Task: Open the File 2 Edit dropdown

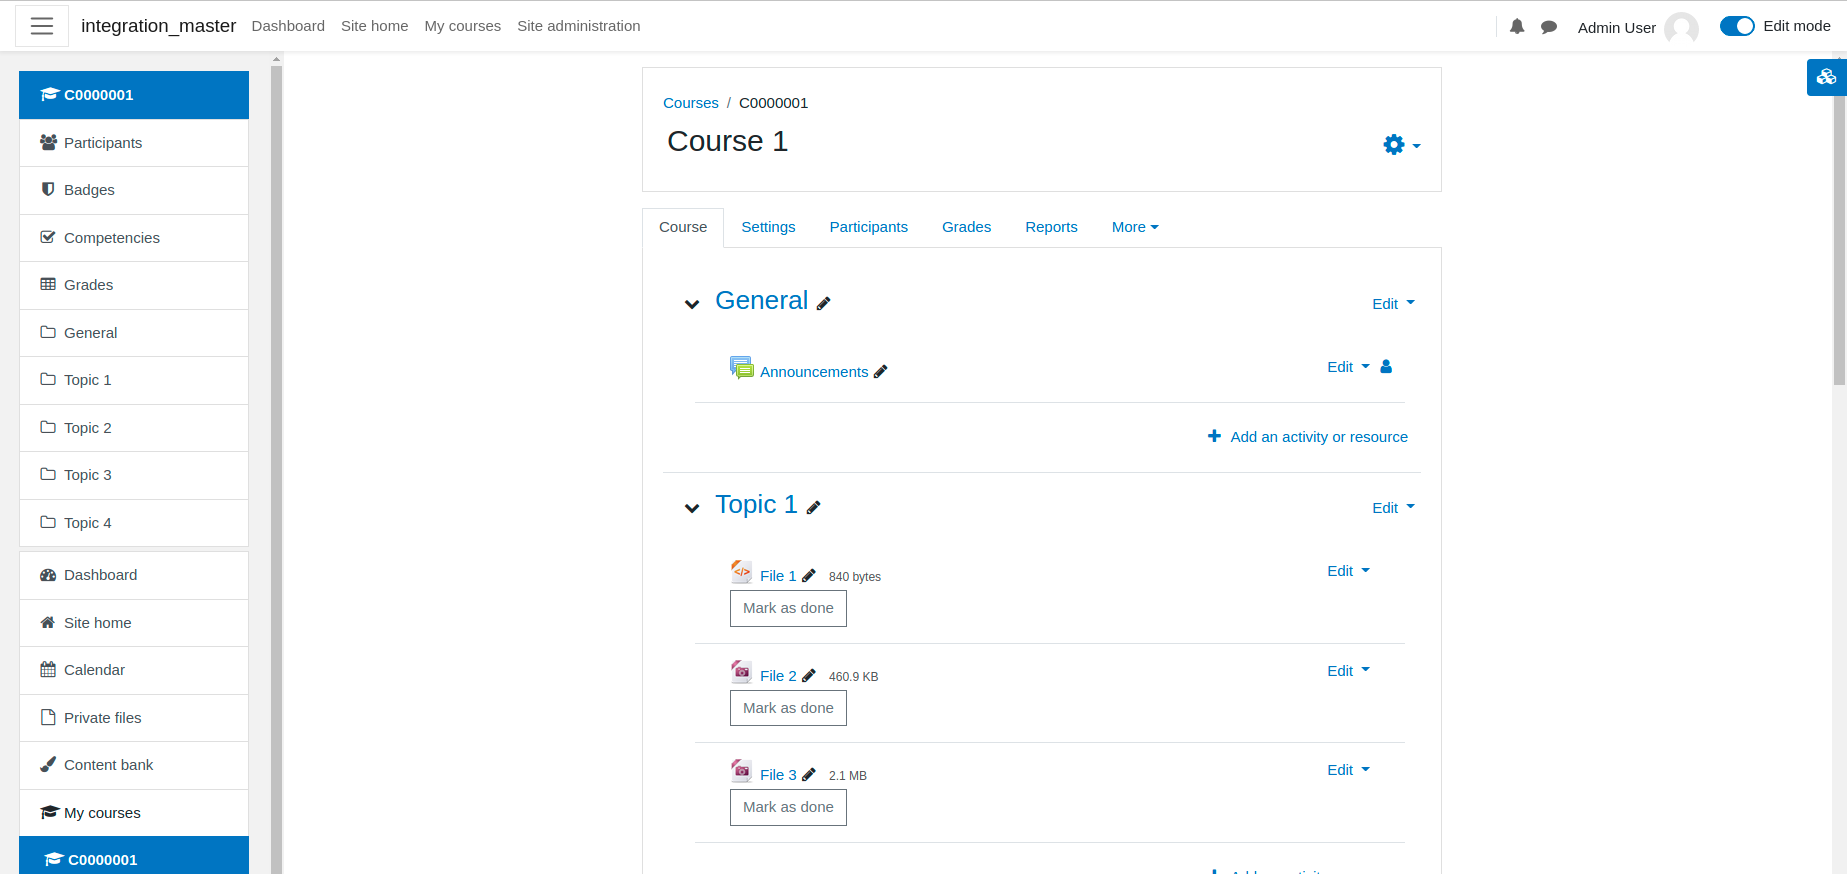Action: [x=1348, y=671]
